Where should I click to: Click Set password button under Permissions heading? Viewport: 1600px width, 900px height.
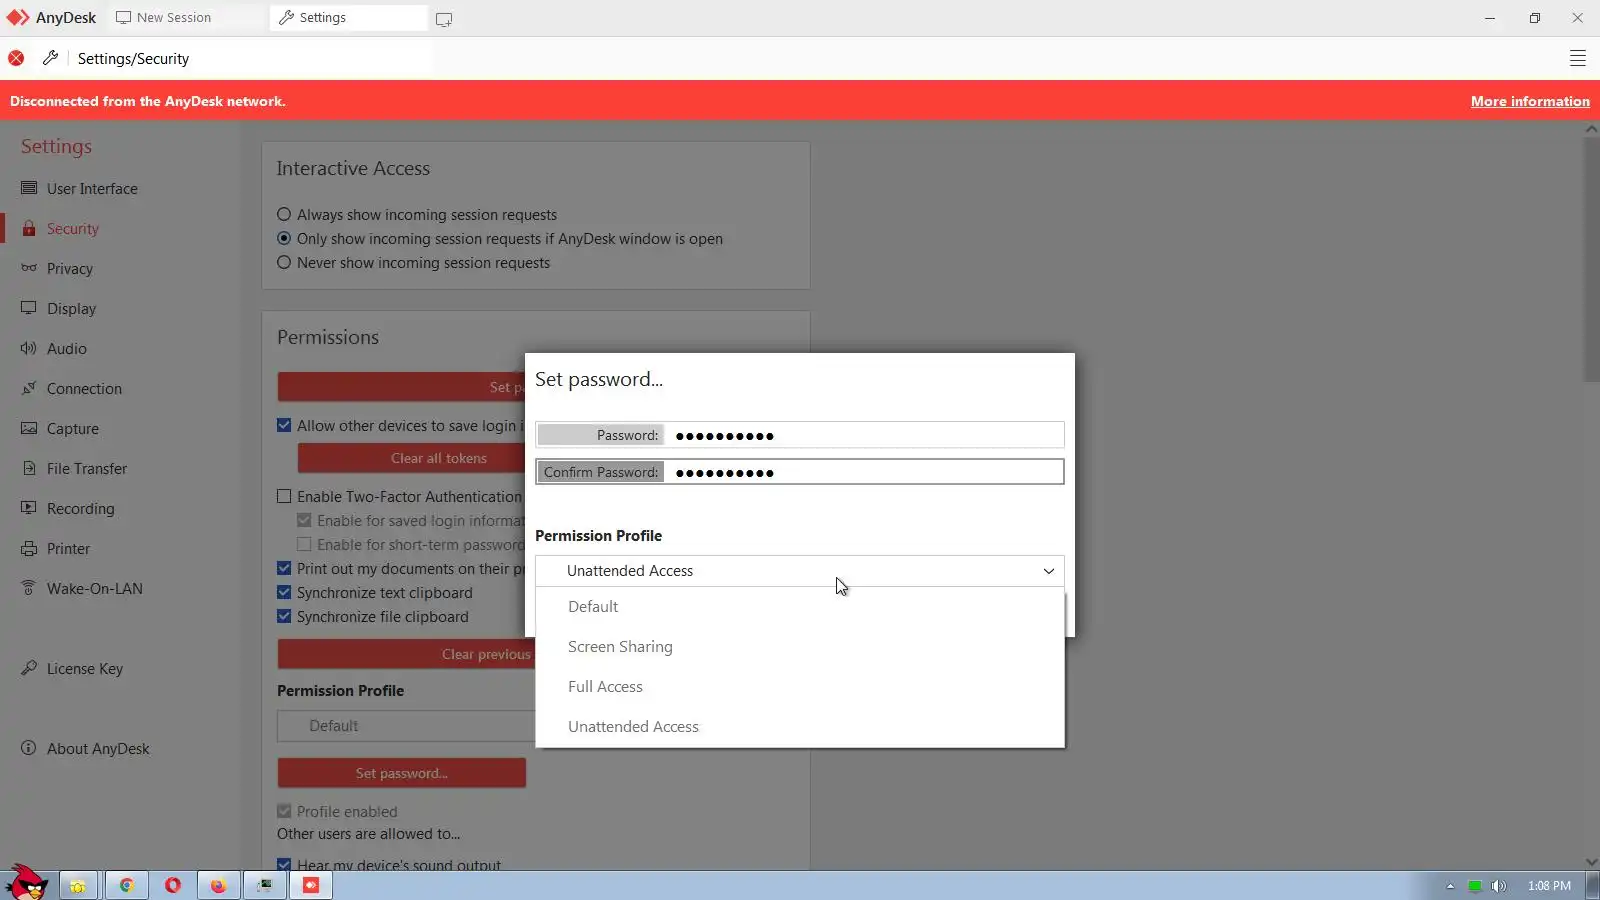(402, 387)
